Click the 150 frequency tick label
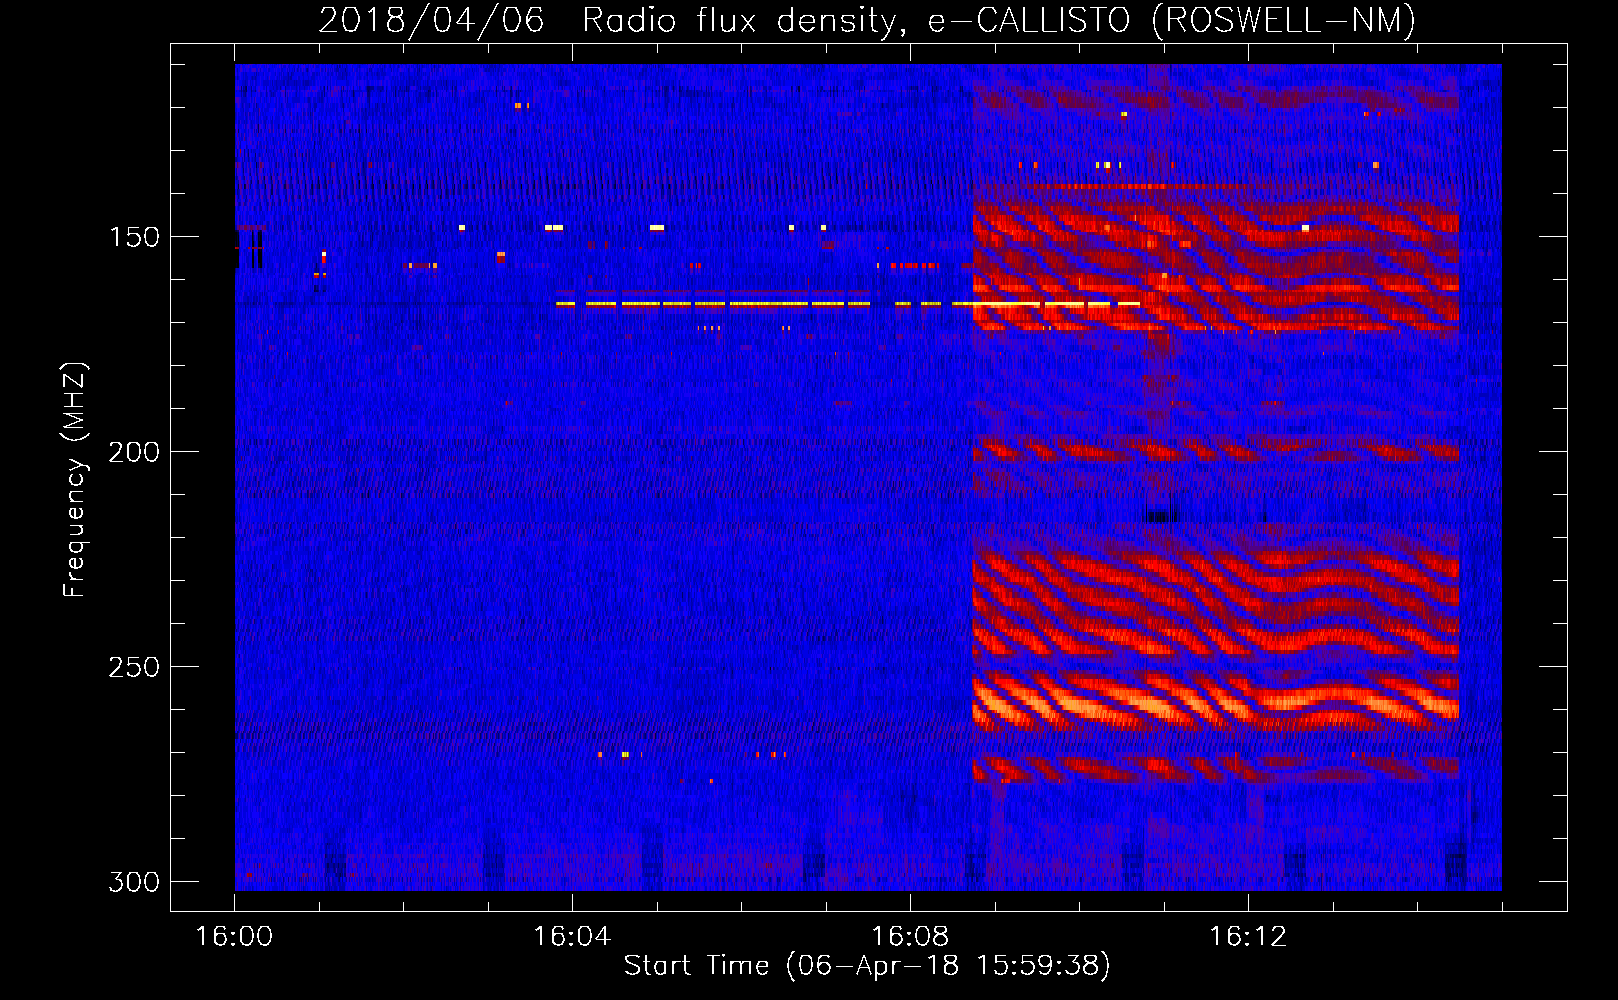The height and width of the screenshot is (1000, 1618). click(134, 237)
